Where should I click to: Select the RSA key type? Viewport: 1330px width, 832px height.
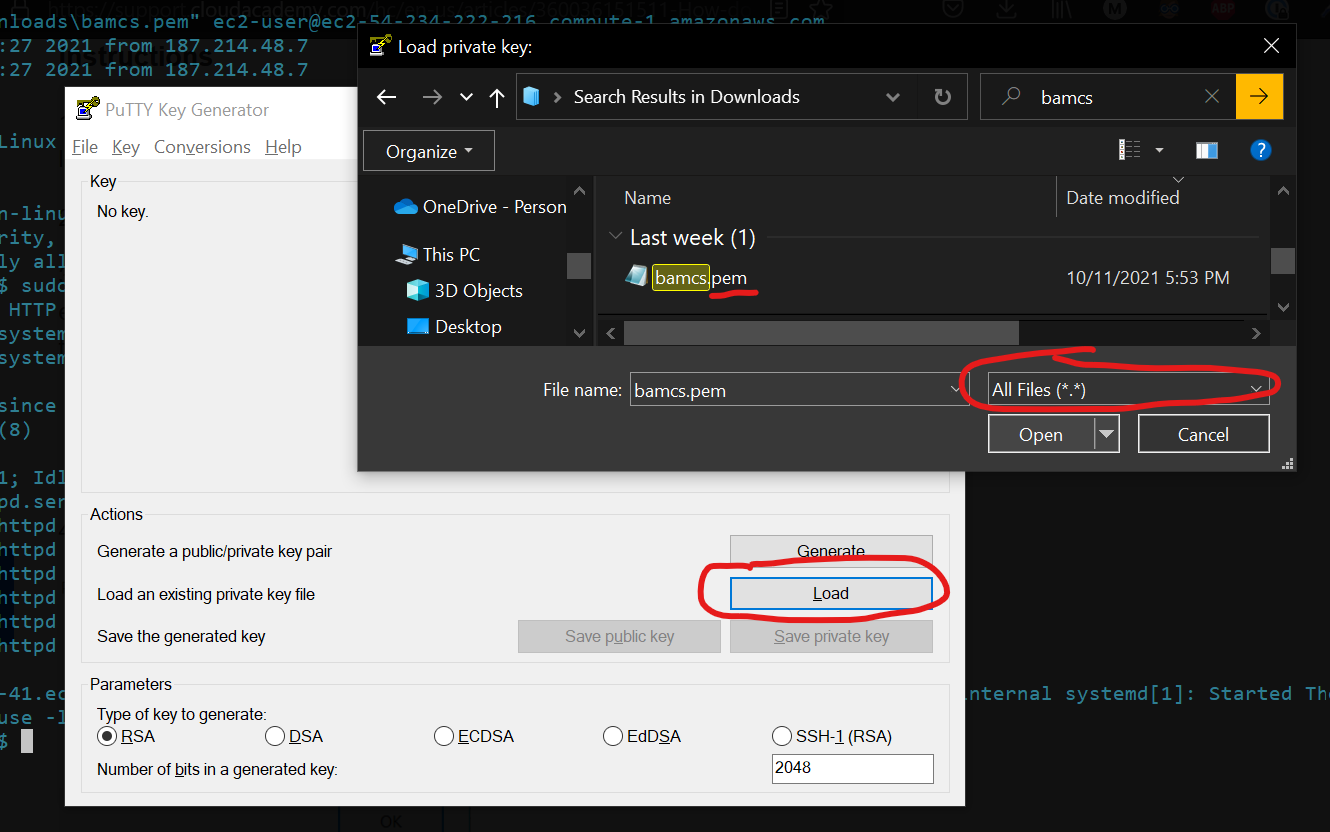click(106, 736)
